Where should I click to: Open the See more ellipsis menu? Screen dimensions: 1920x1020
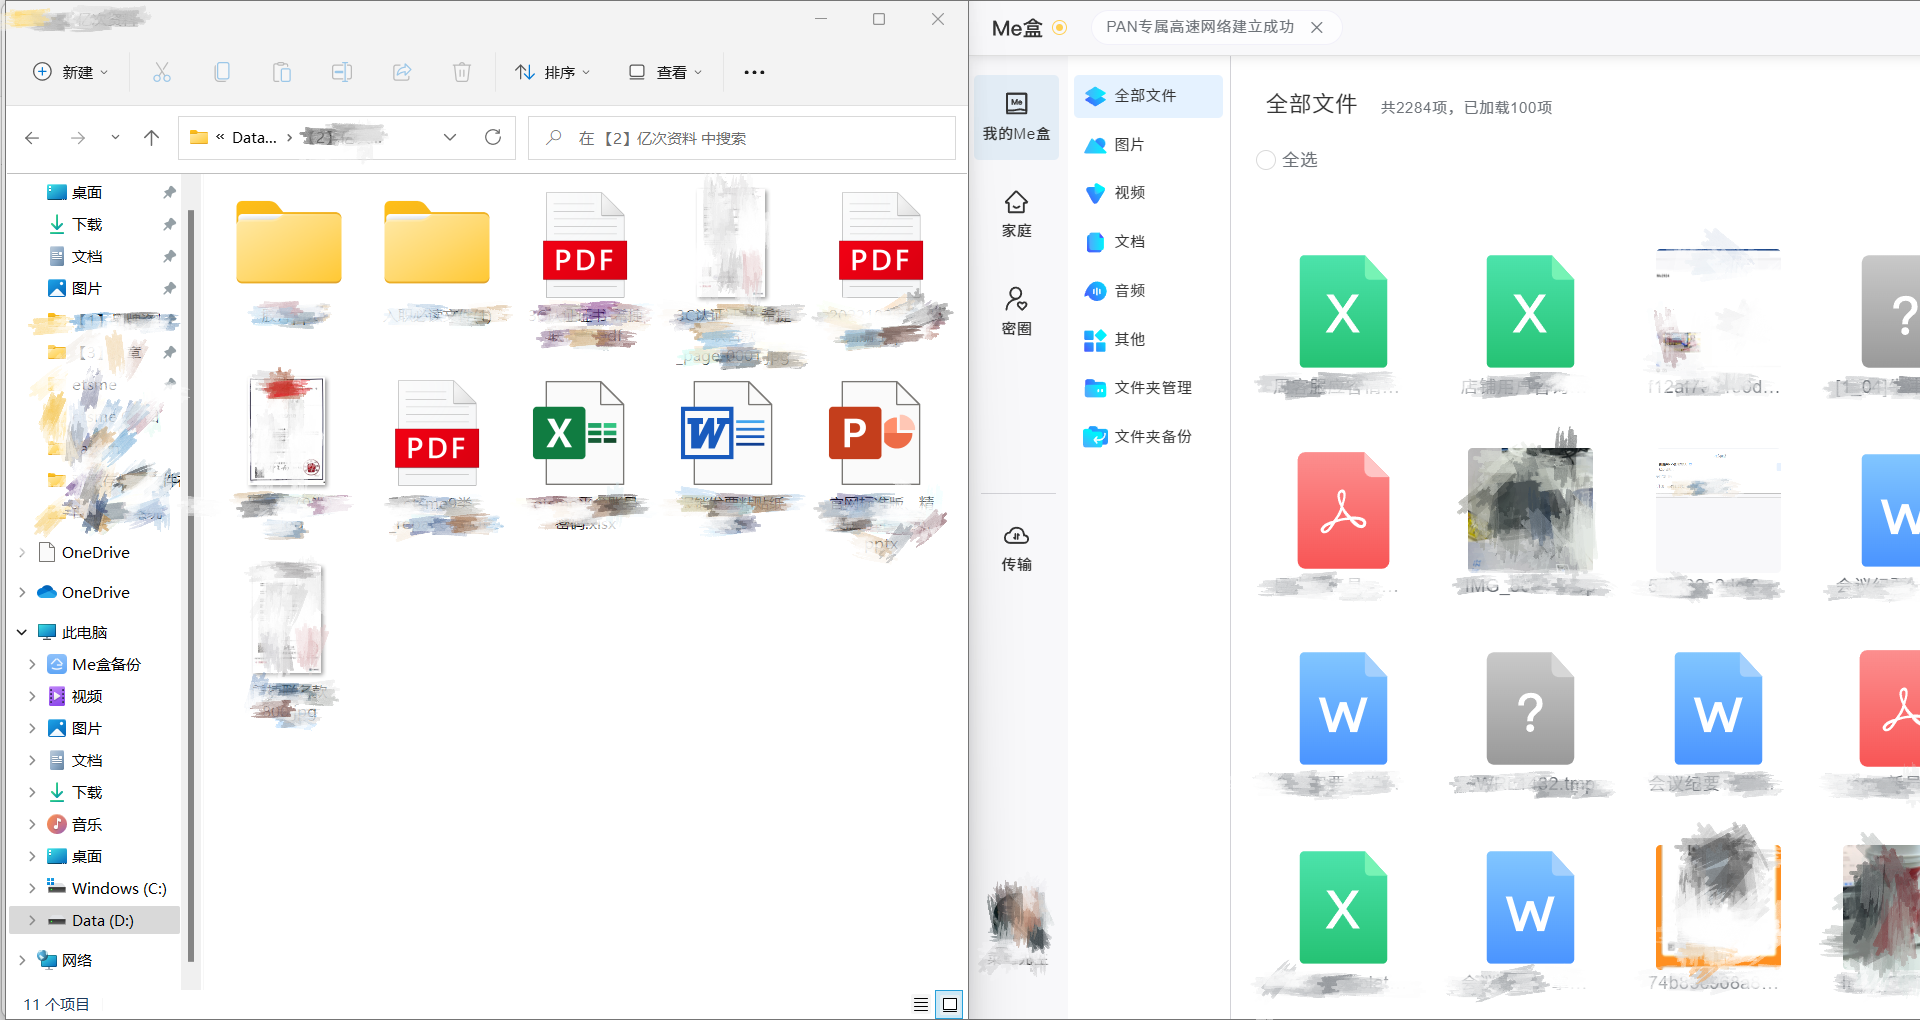[754, 72]
